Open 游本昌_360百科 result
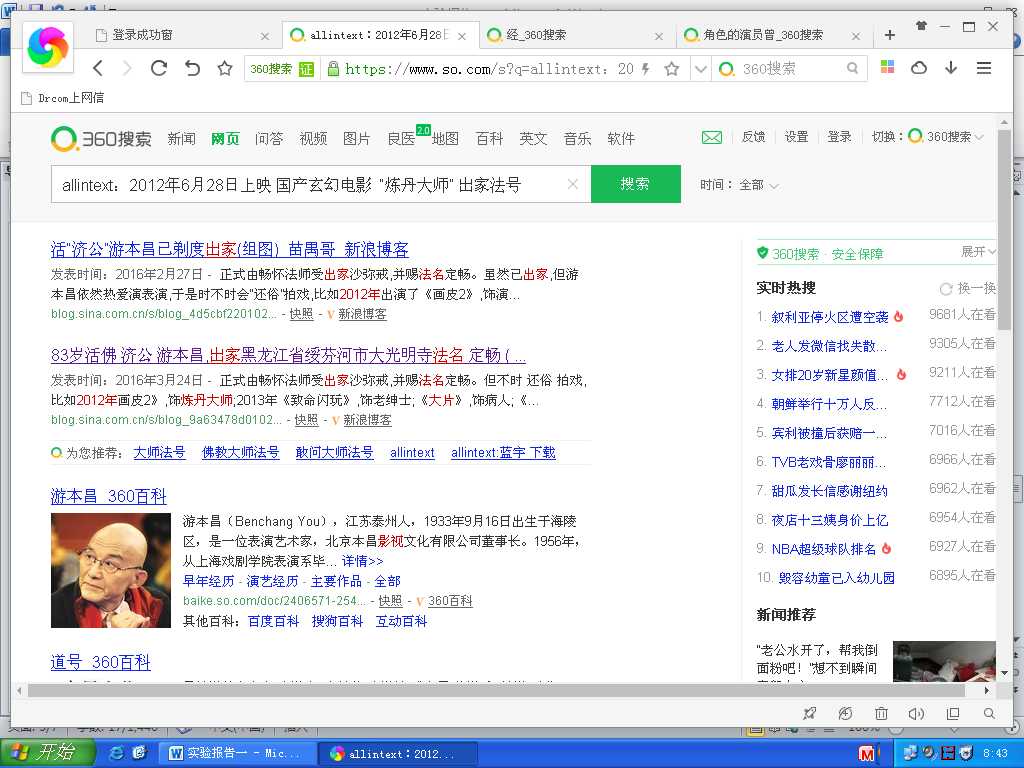 click(x=108, y=496)
